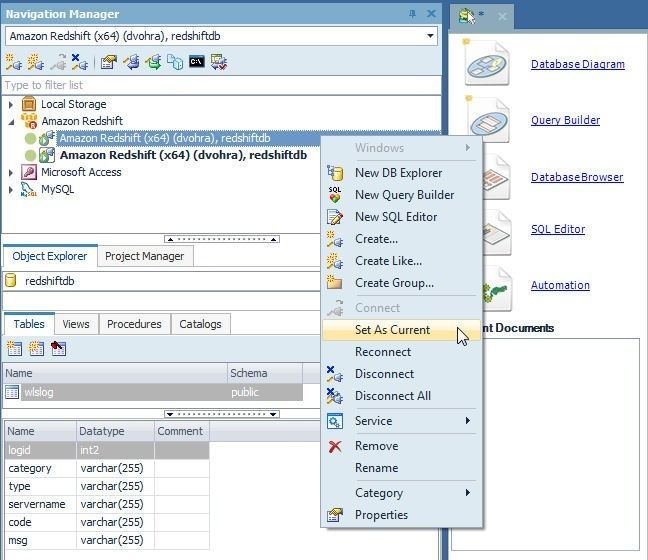Click the grayed Connect toolbar icon
The width and height of the screenshot is (648, 560).
point(58,62)
